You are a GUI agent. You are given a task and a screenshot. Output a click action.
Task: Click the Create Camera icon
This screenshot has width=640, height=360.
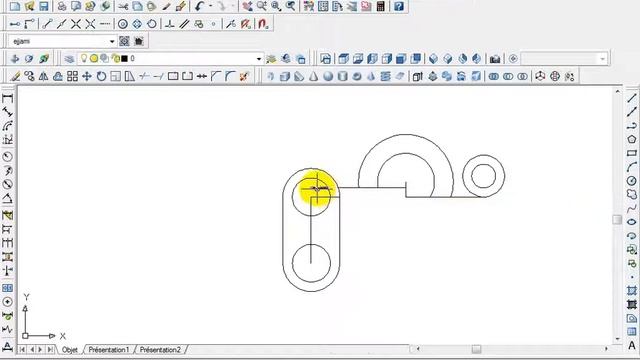495,59
